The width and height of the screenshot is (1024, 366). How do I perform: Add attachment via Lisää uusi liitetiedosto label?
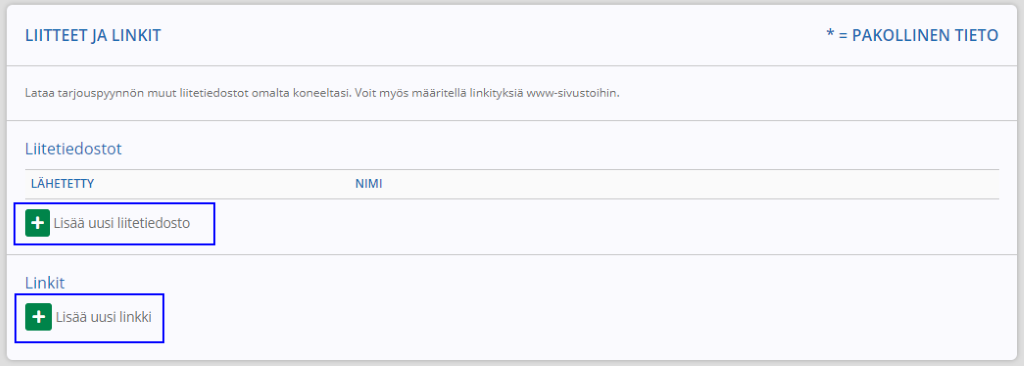tap(123, 224)
